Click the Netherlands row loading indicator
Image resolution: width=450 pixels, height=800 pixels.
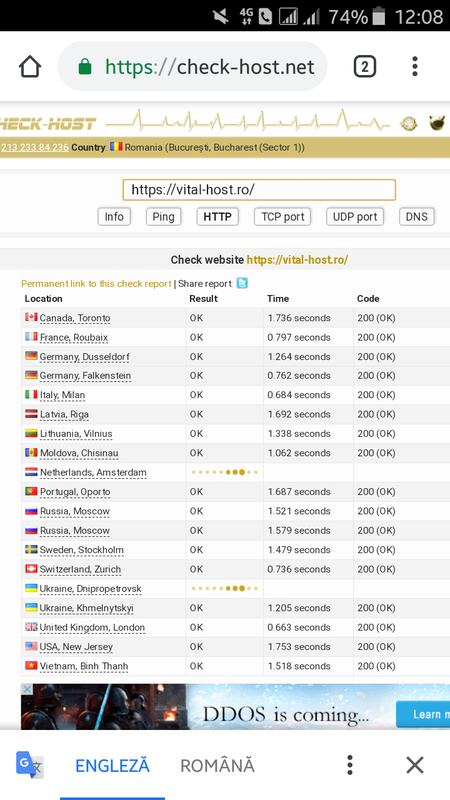point(224,472)
